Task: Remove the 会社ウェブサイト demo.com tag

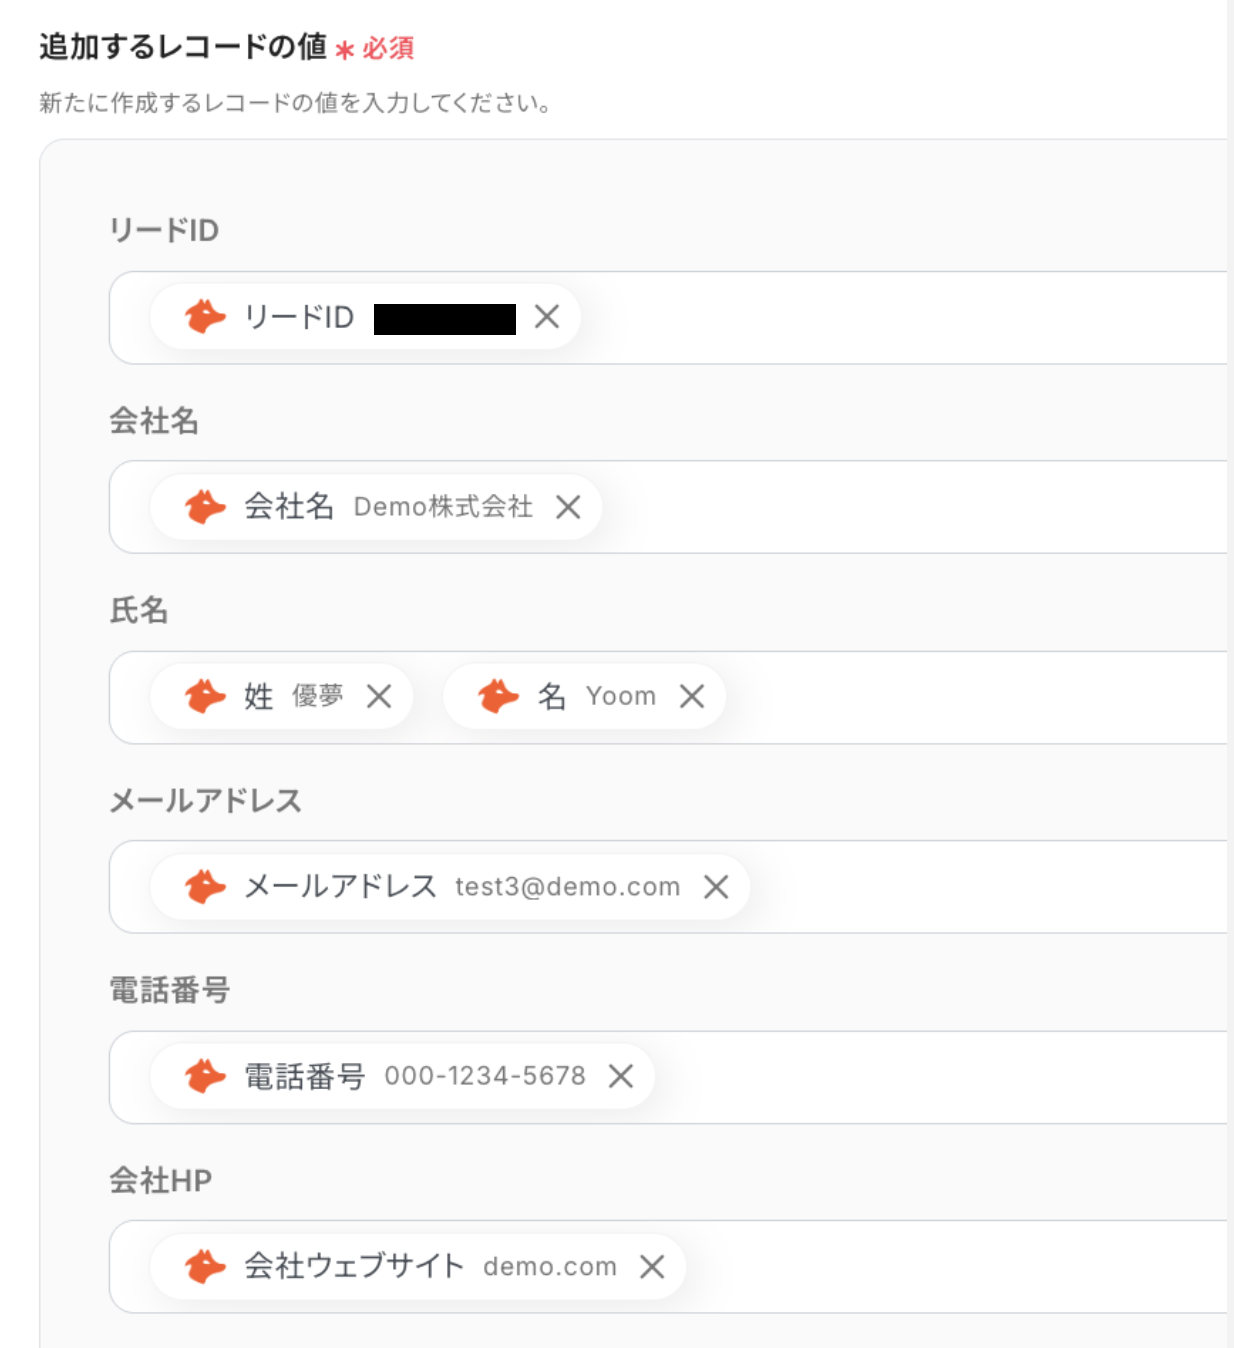Action: [652, 1267]
